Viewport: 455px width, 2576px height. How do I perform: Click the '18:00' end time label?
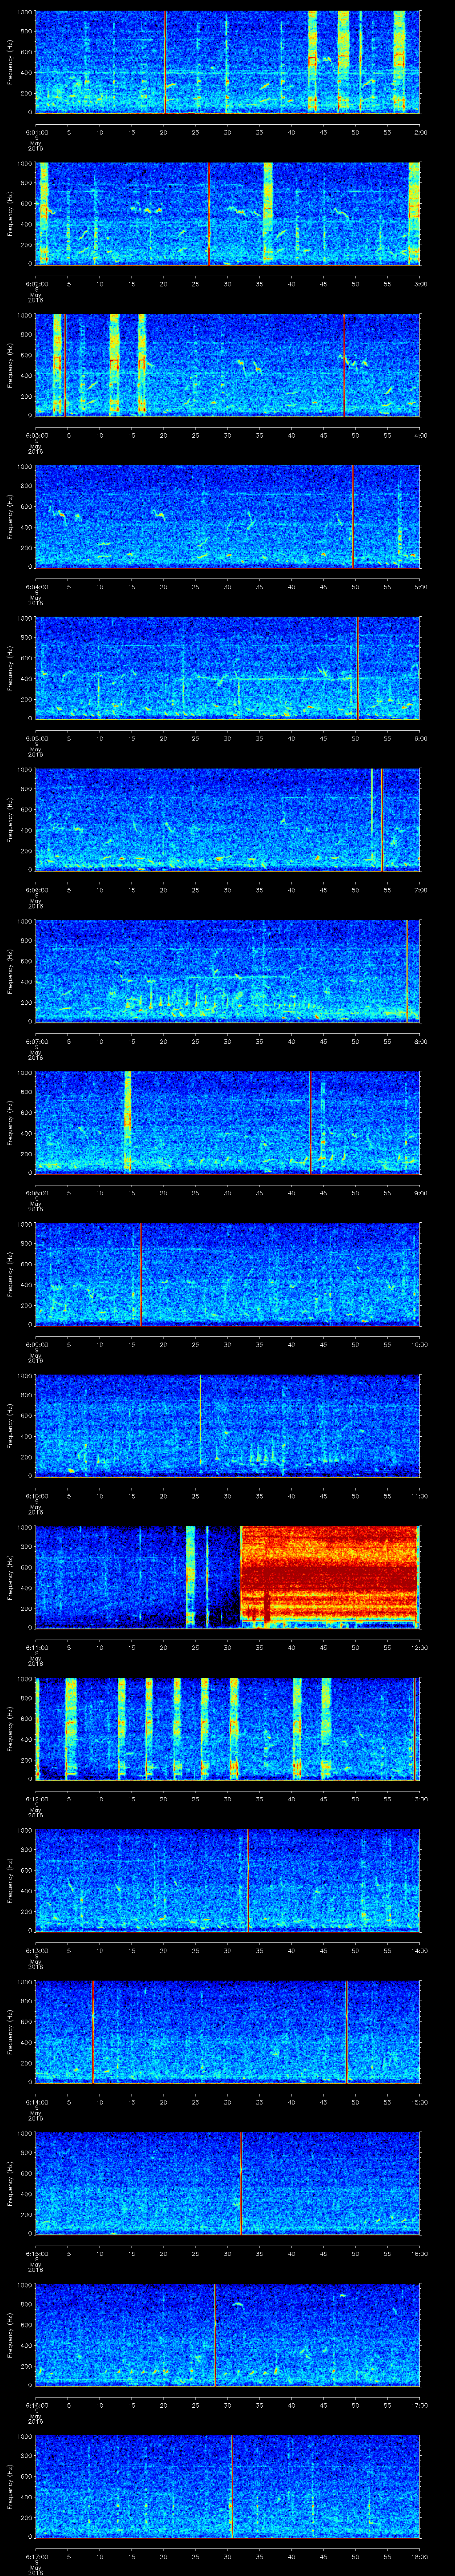[x=419, y=2556]
